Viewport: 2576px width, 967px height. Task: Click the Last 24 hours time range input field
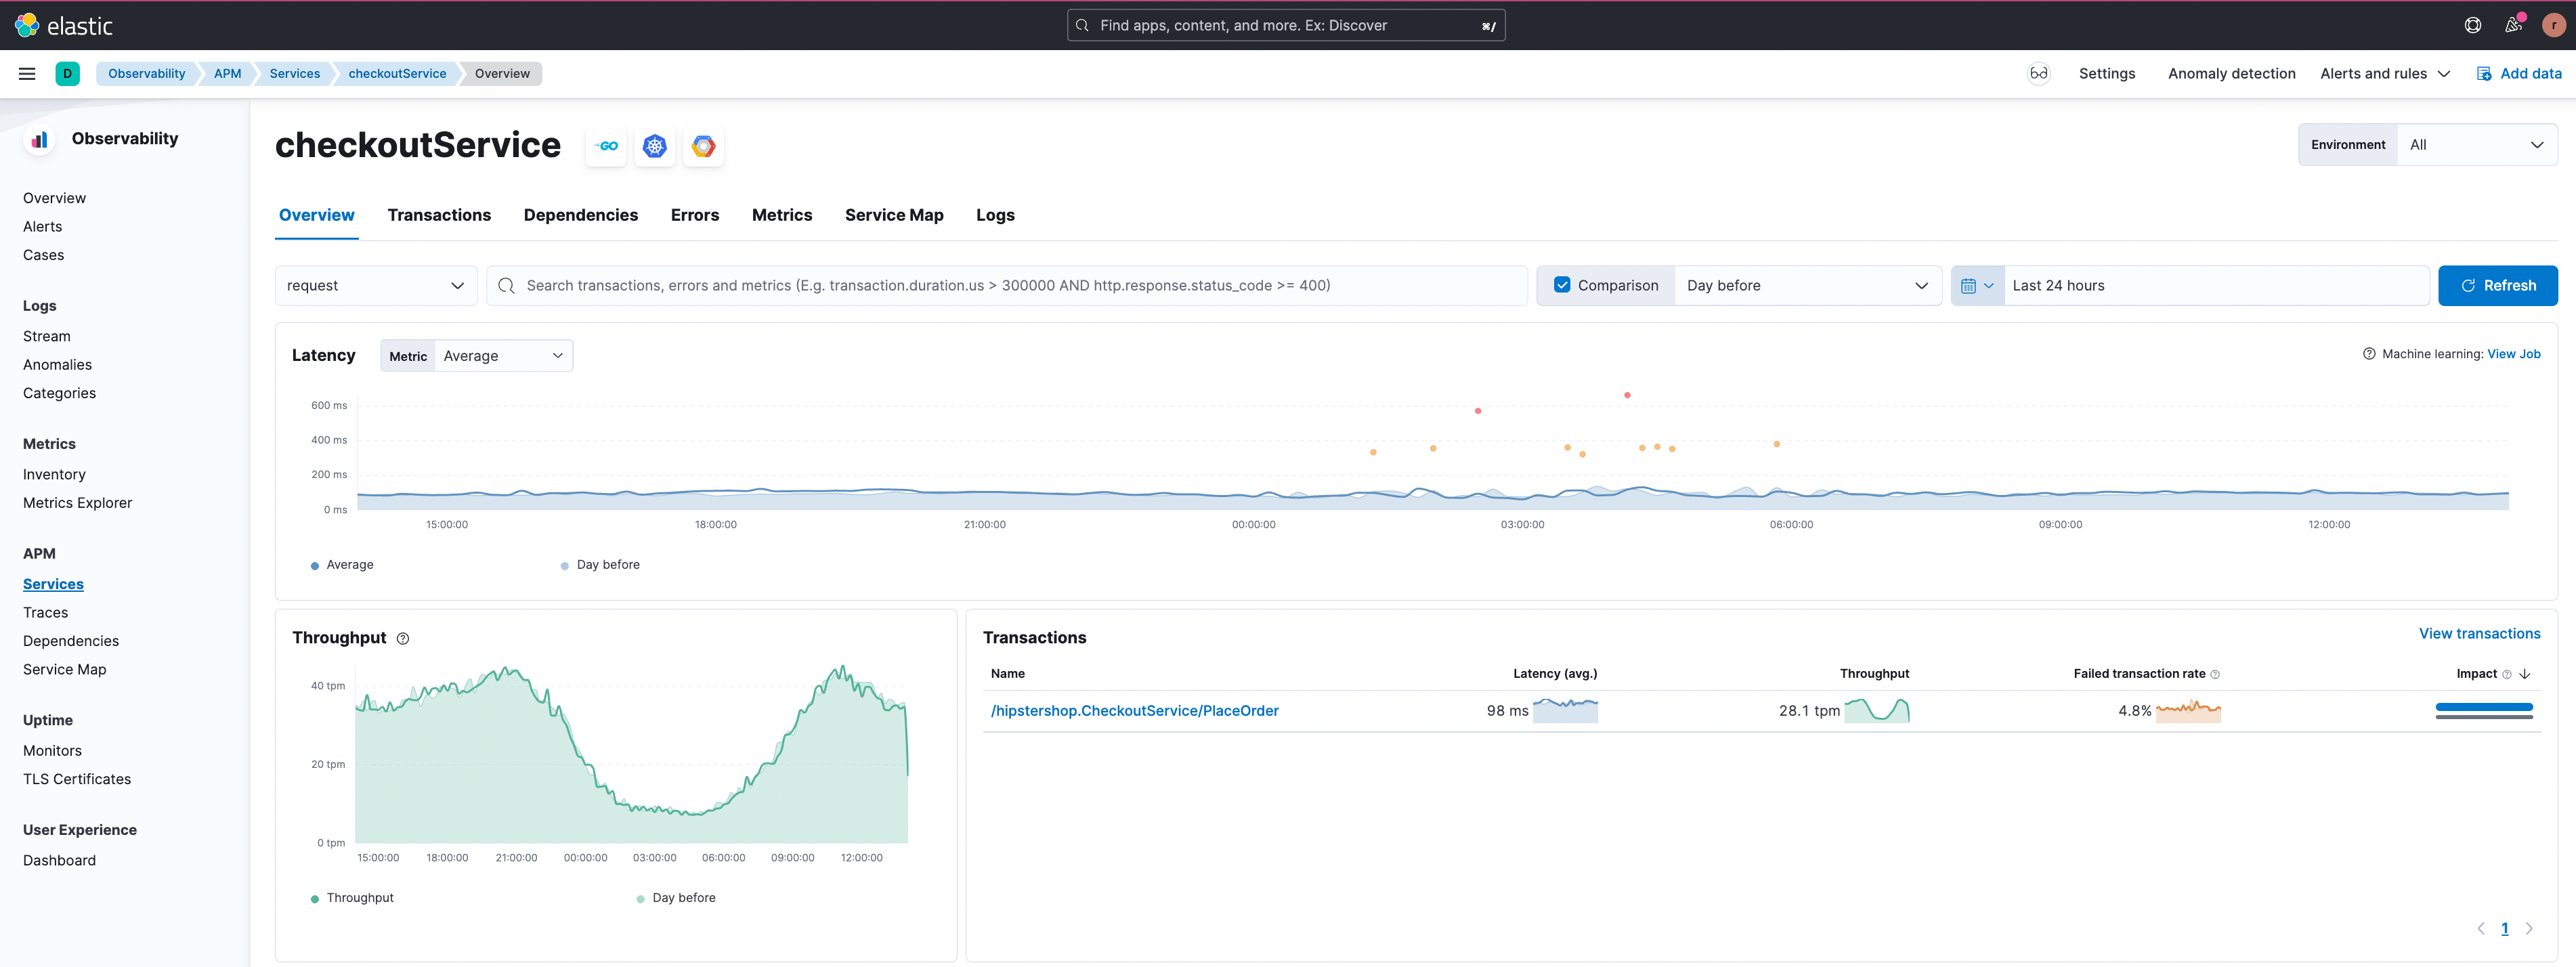[x=2216, y=286]
